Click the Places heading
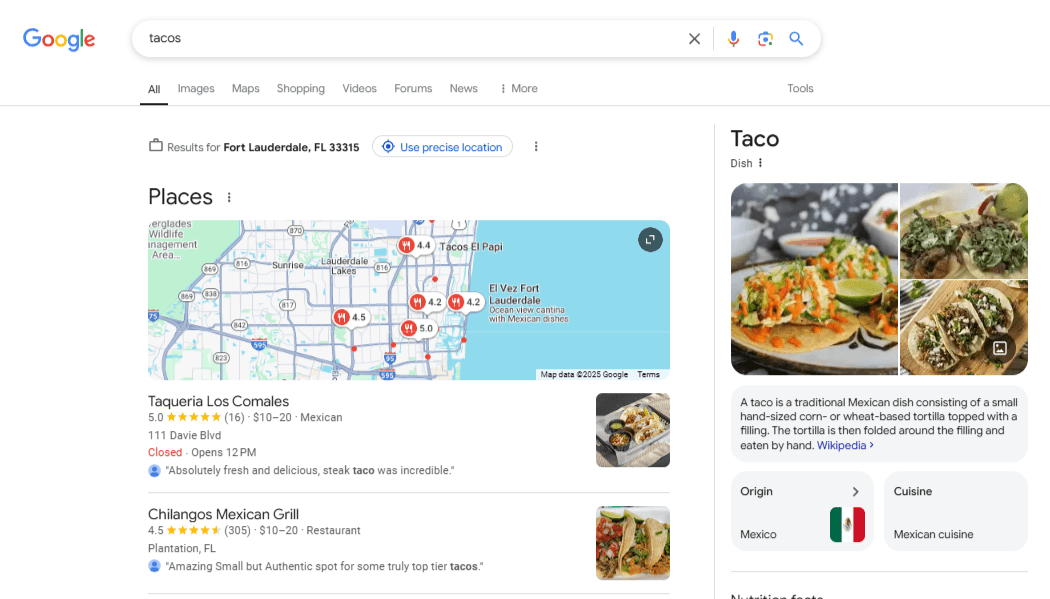Screen dimensions: 1050x599 (180, 197)
